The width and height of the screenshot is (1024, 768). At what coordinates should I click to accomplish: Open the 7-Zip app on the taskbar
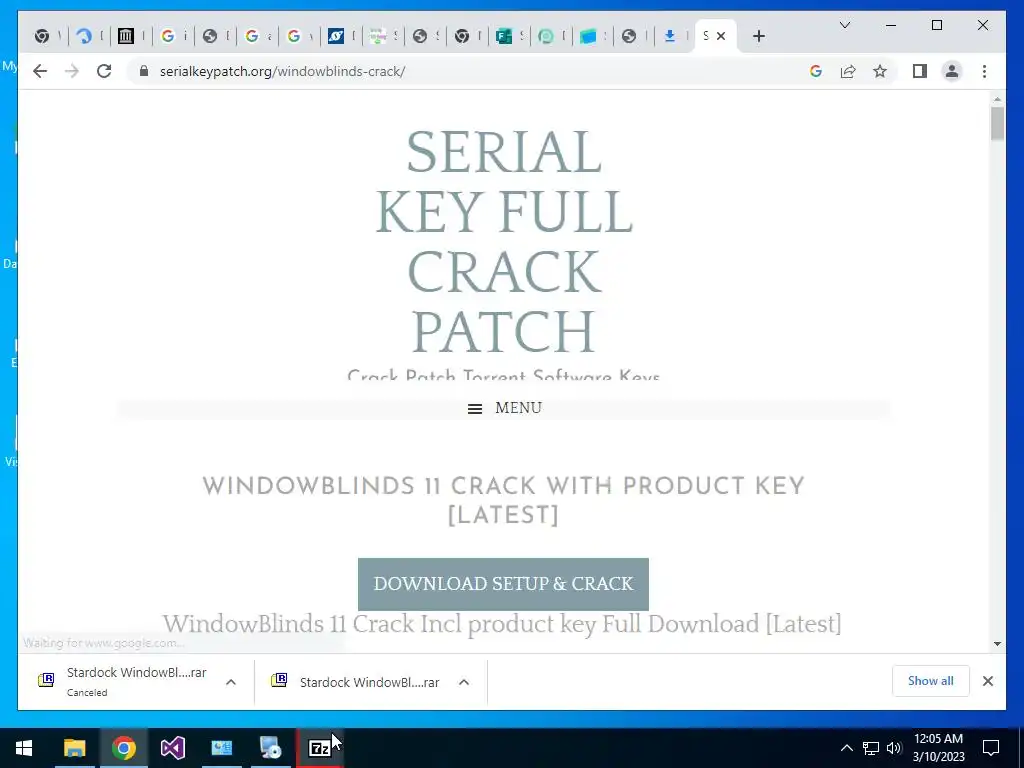319,748
